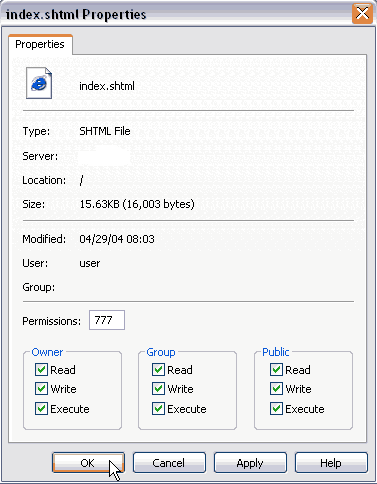Apply the permission changes
The width and height of the screenshot is (377, 484).
point(250,463)
